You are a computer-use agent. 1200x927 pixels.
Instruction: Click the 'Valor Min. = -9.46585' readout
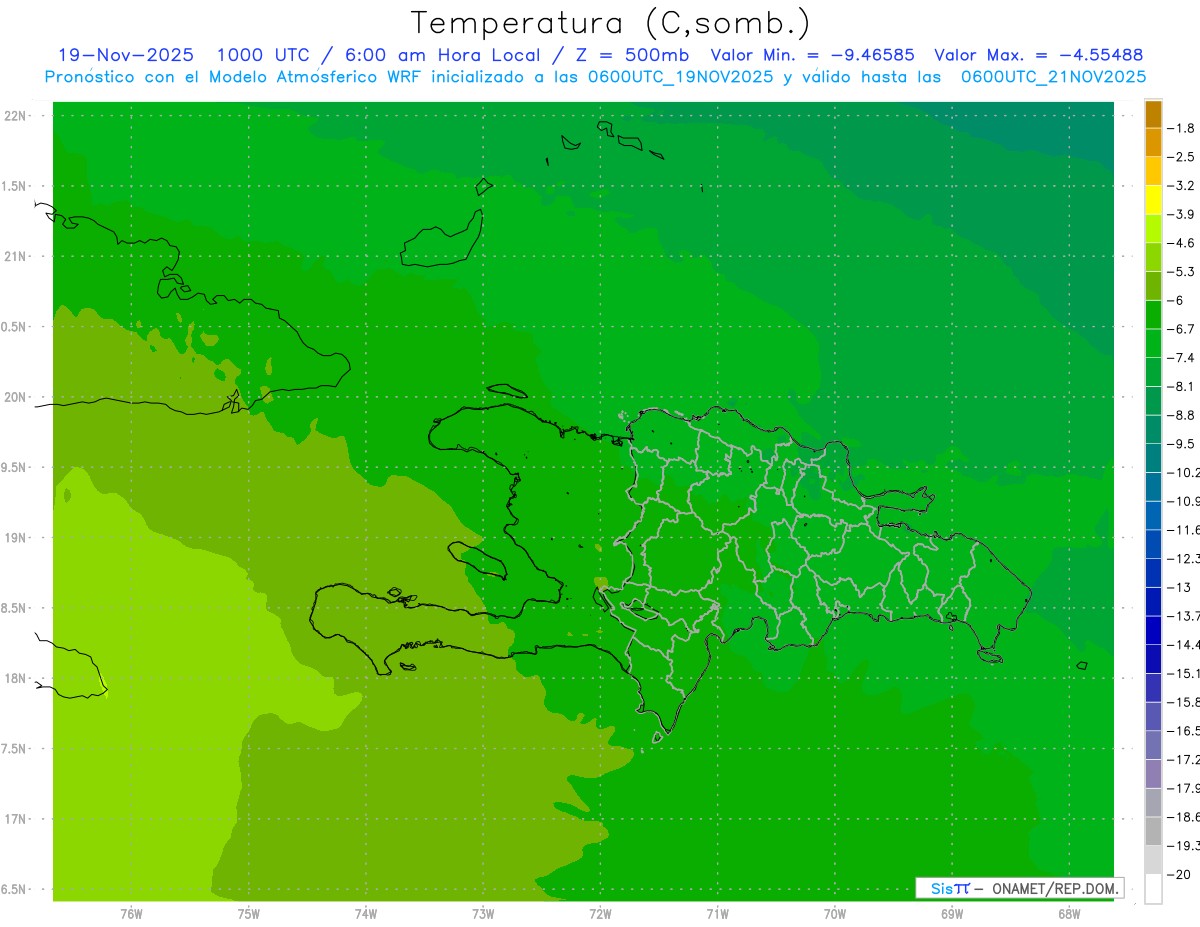pos(811,55)
